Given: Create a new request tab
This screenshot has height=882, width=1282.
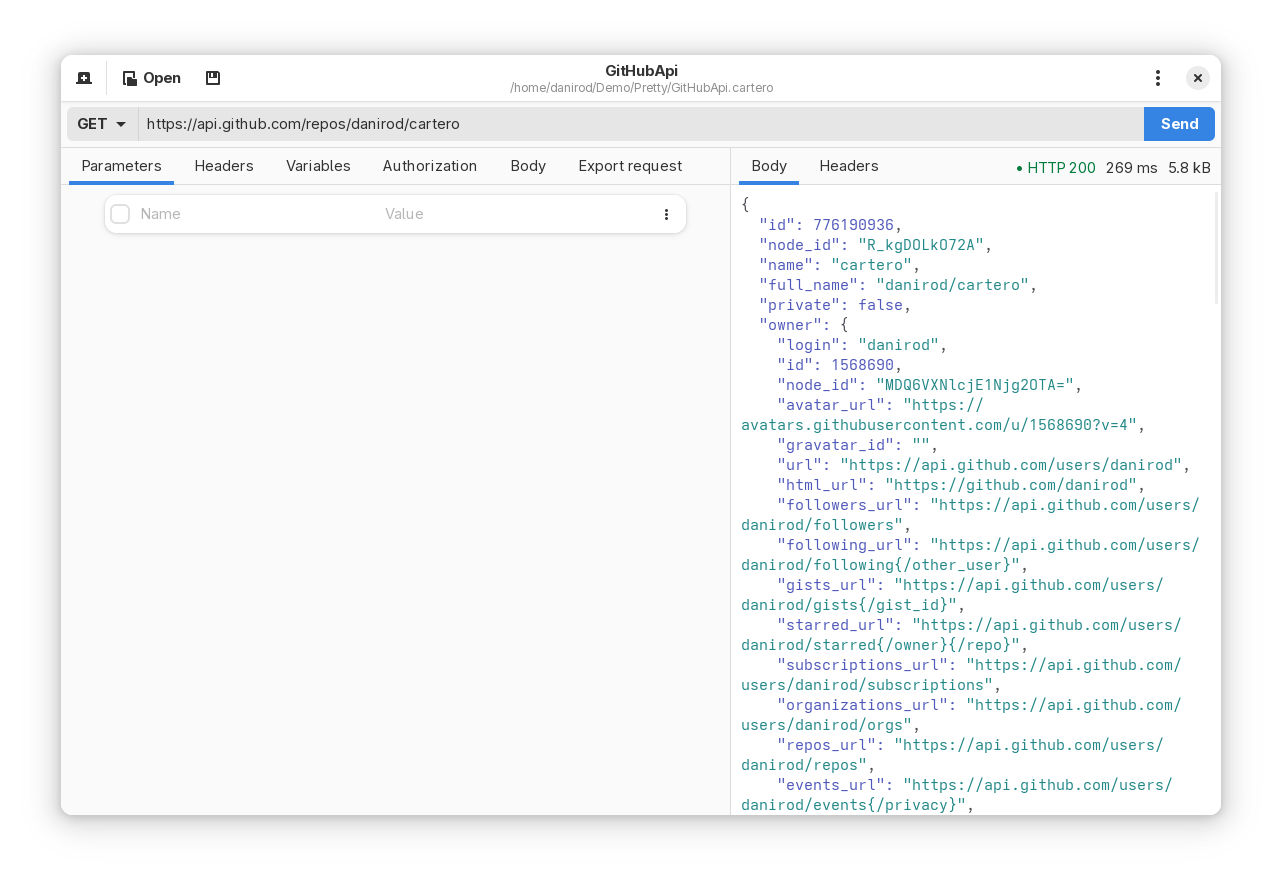Looking at the screenshot, I should tap(84, 77).
